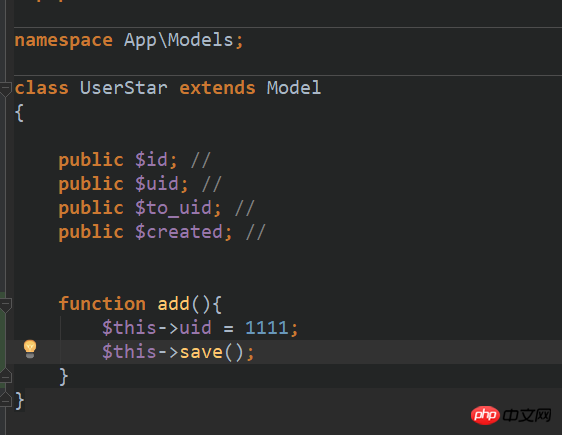Click the UserStar class name
This screenshot has width=562, height=435.
click(124, 88)
